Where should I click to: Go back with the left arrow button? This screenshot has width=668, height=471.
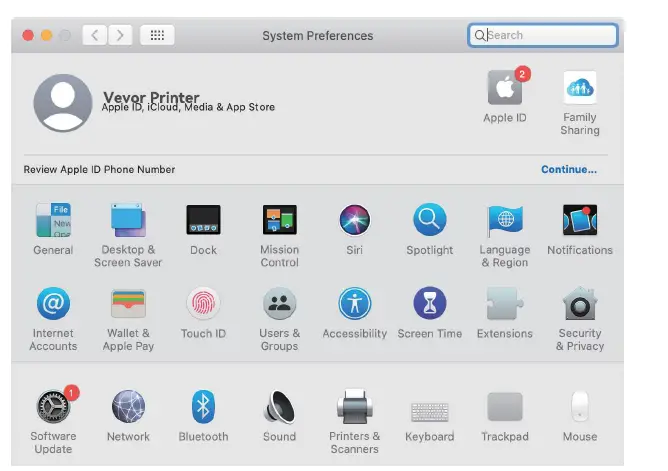(95, 35)
